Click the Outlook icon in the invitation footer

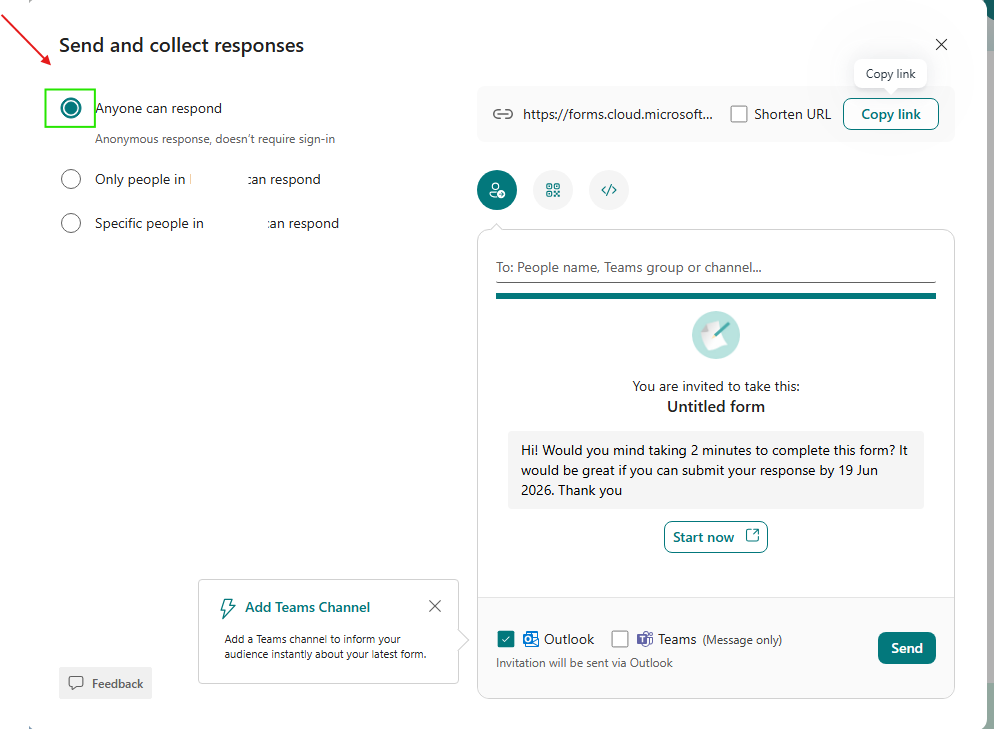[531, 639]
